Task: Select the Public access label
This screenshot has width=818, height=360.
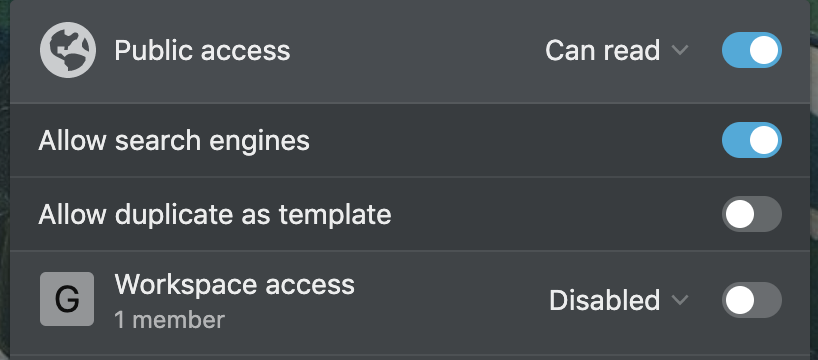Action: click(x=202, y=51)
